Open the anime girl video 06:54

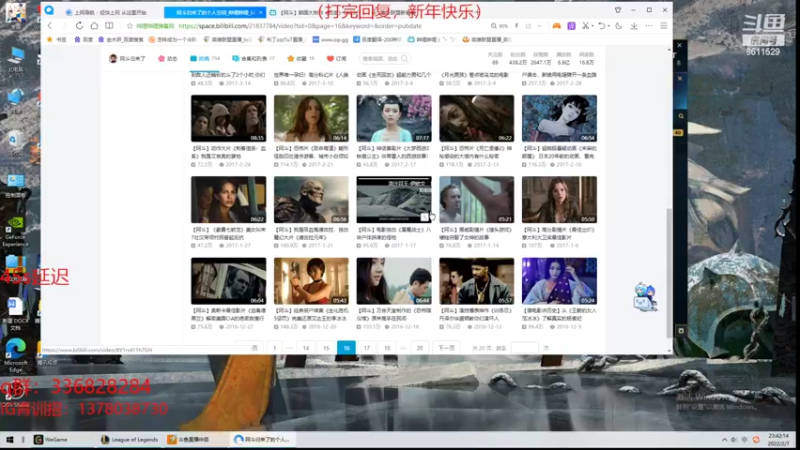[x=559, y=118]
